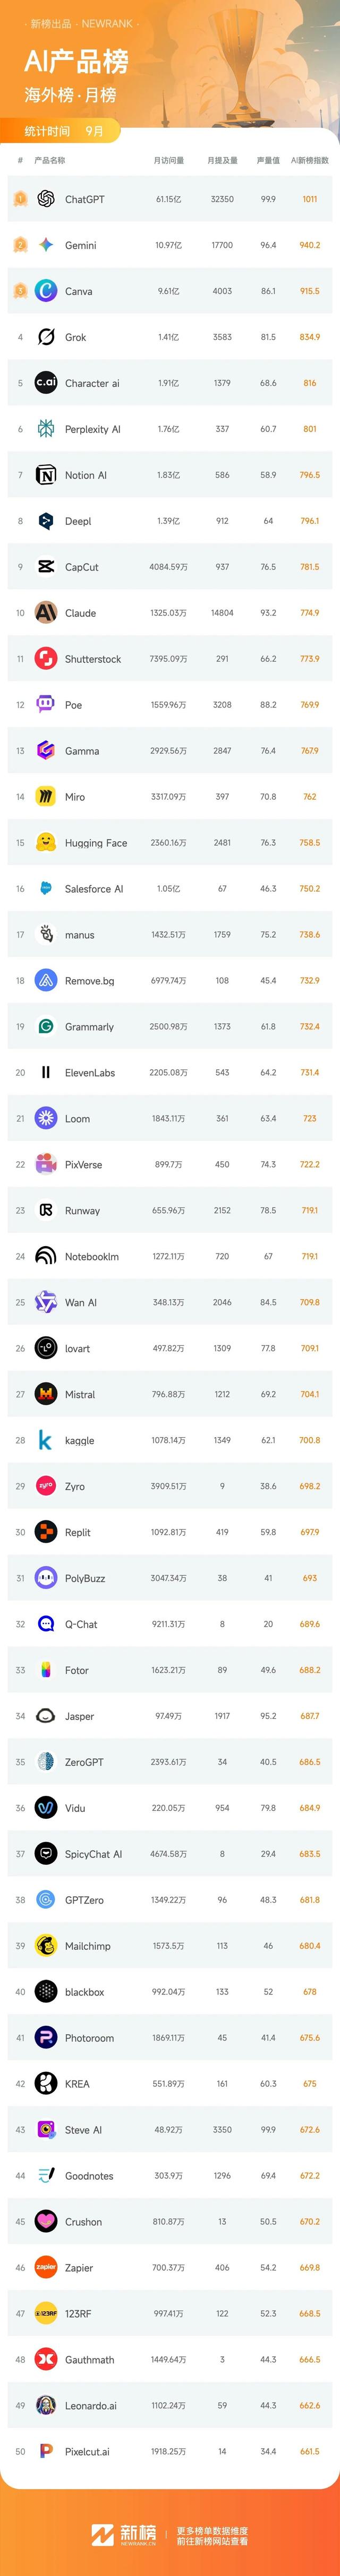Click the gold first-place medal icon
340x2576 pixels.
click(20, 199)
